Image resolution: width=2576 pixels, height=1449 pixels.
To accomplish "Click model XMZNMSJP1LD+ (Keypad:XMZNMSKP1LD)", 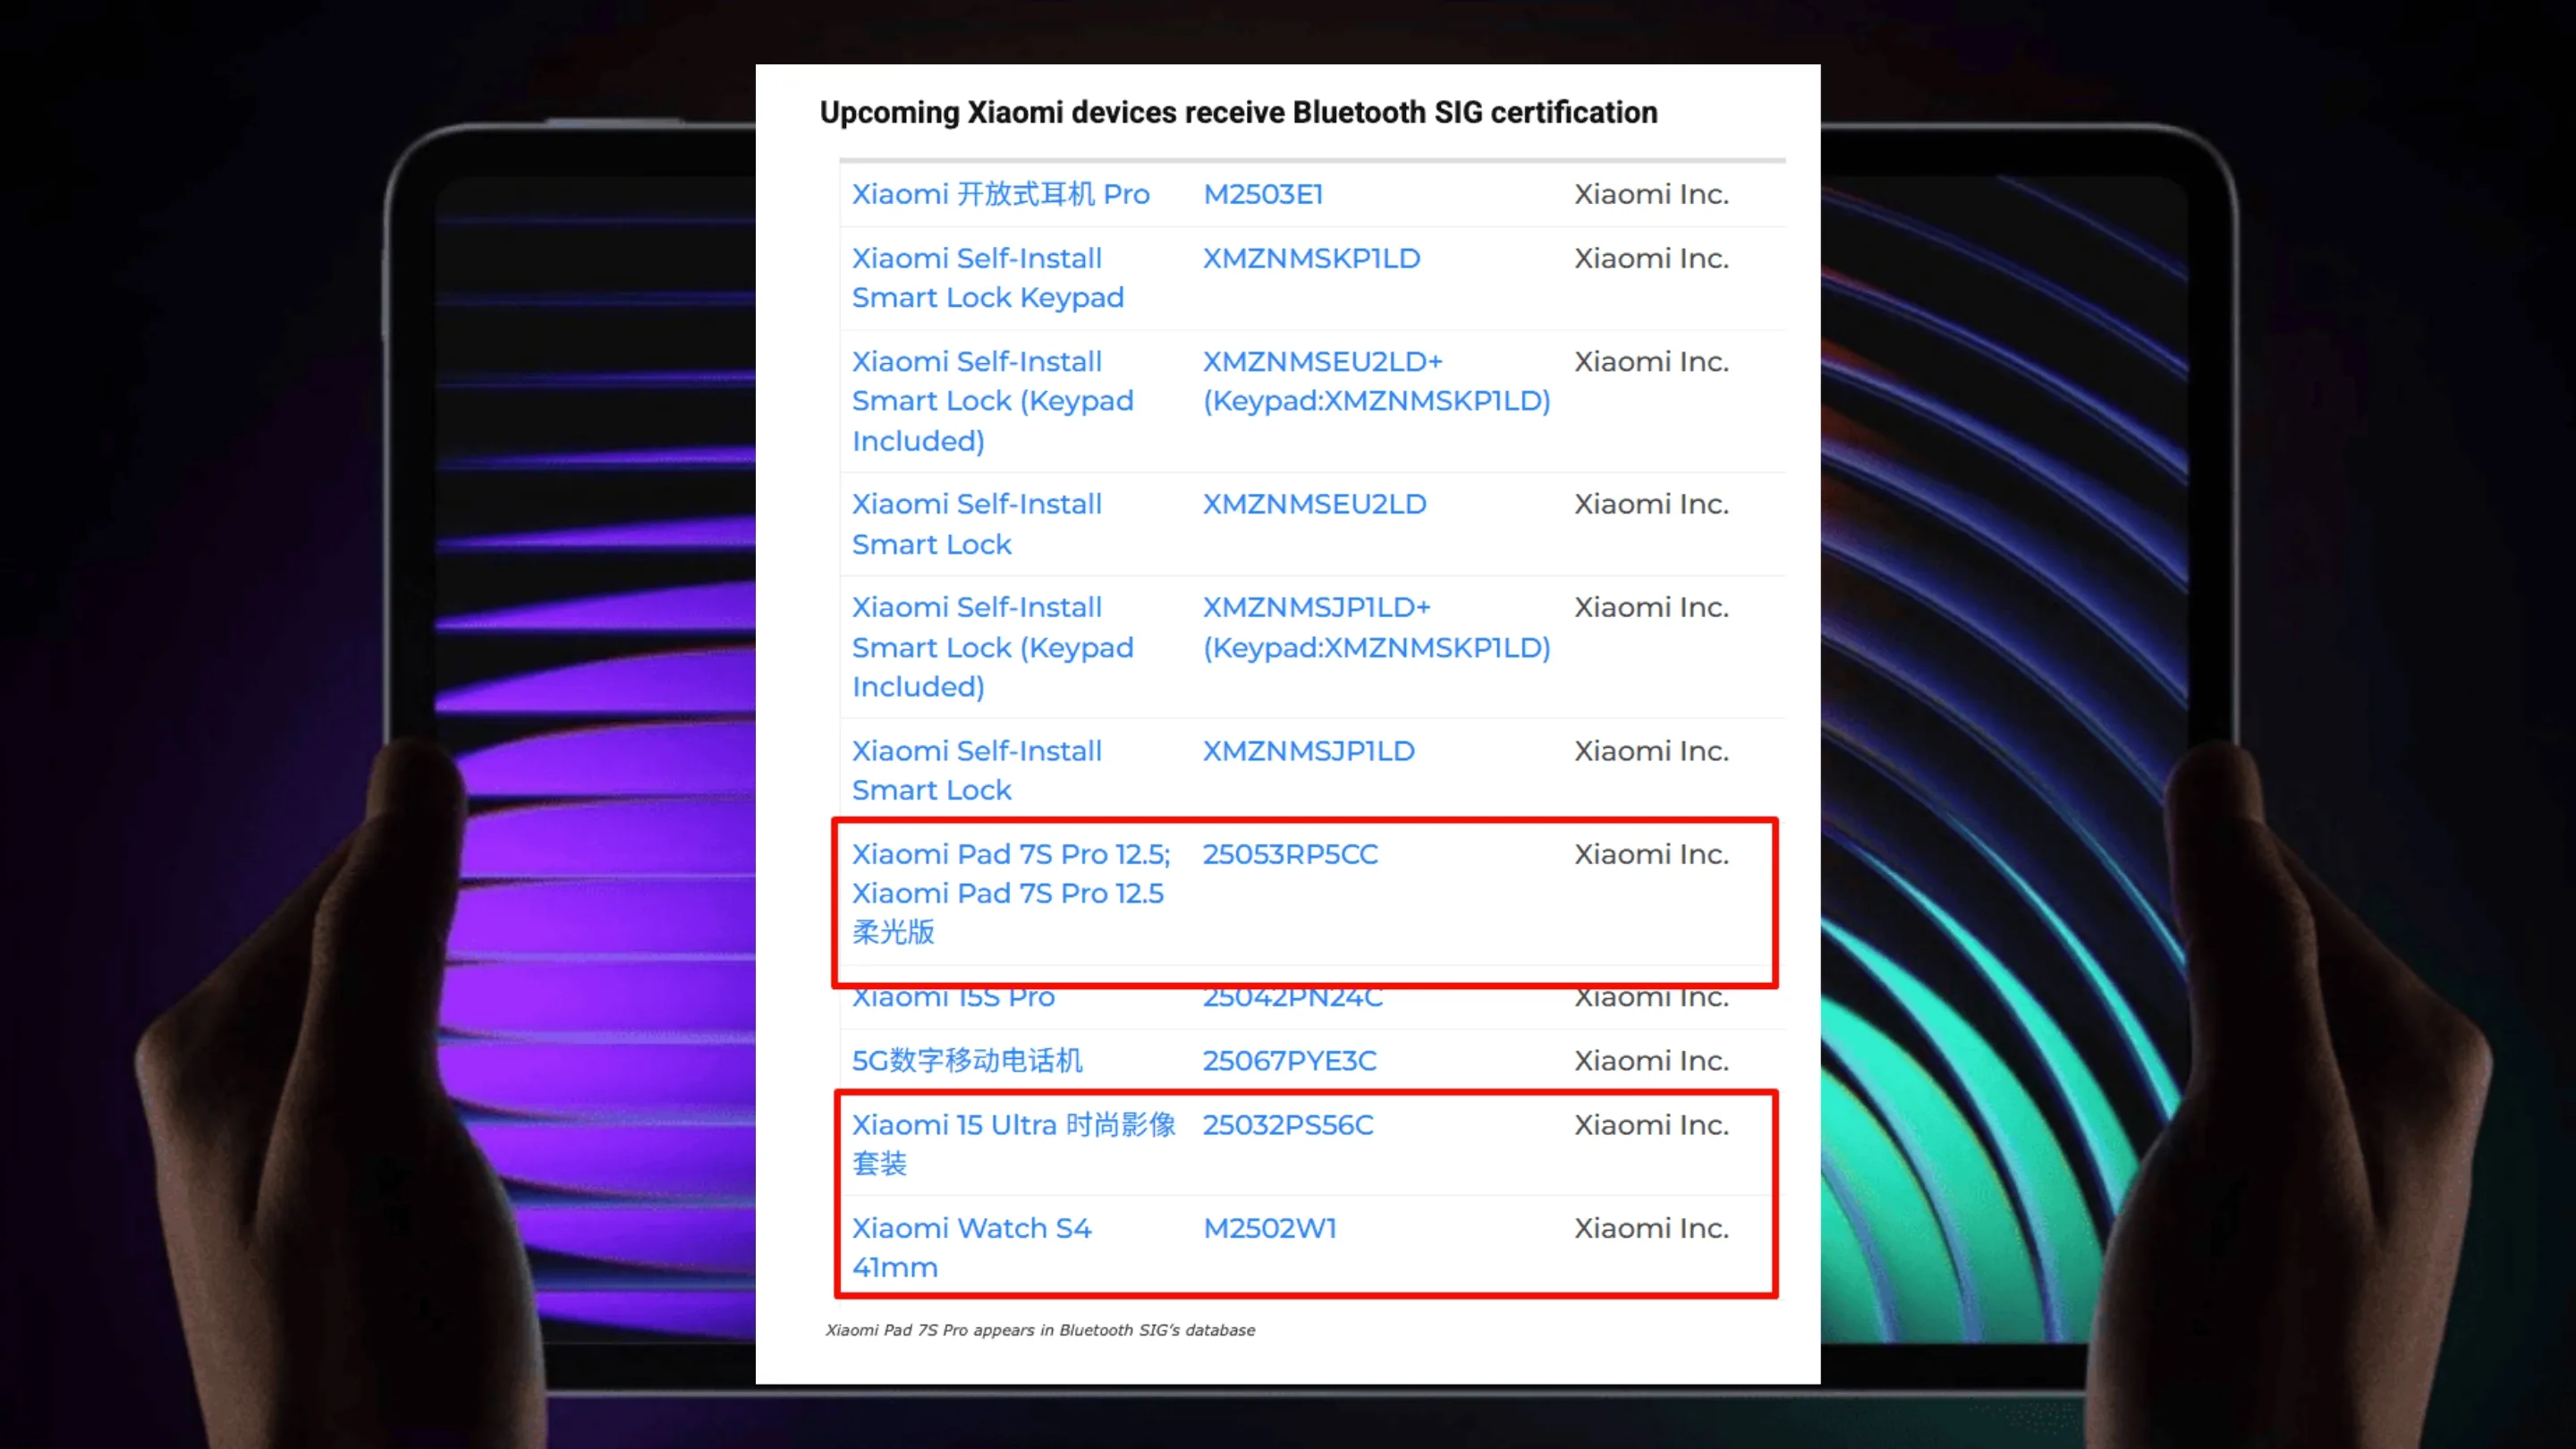I will (x=1377, y=627).
